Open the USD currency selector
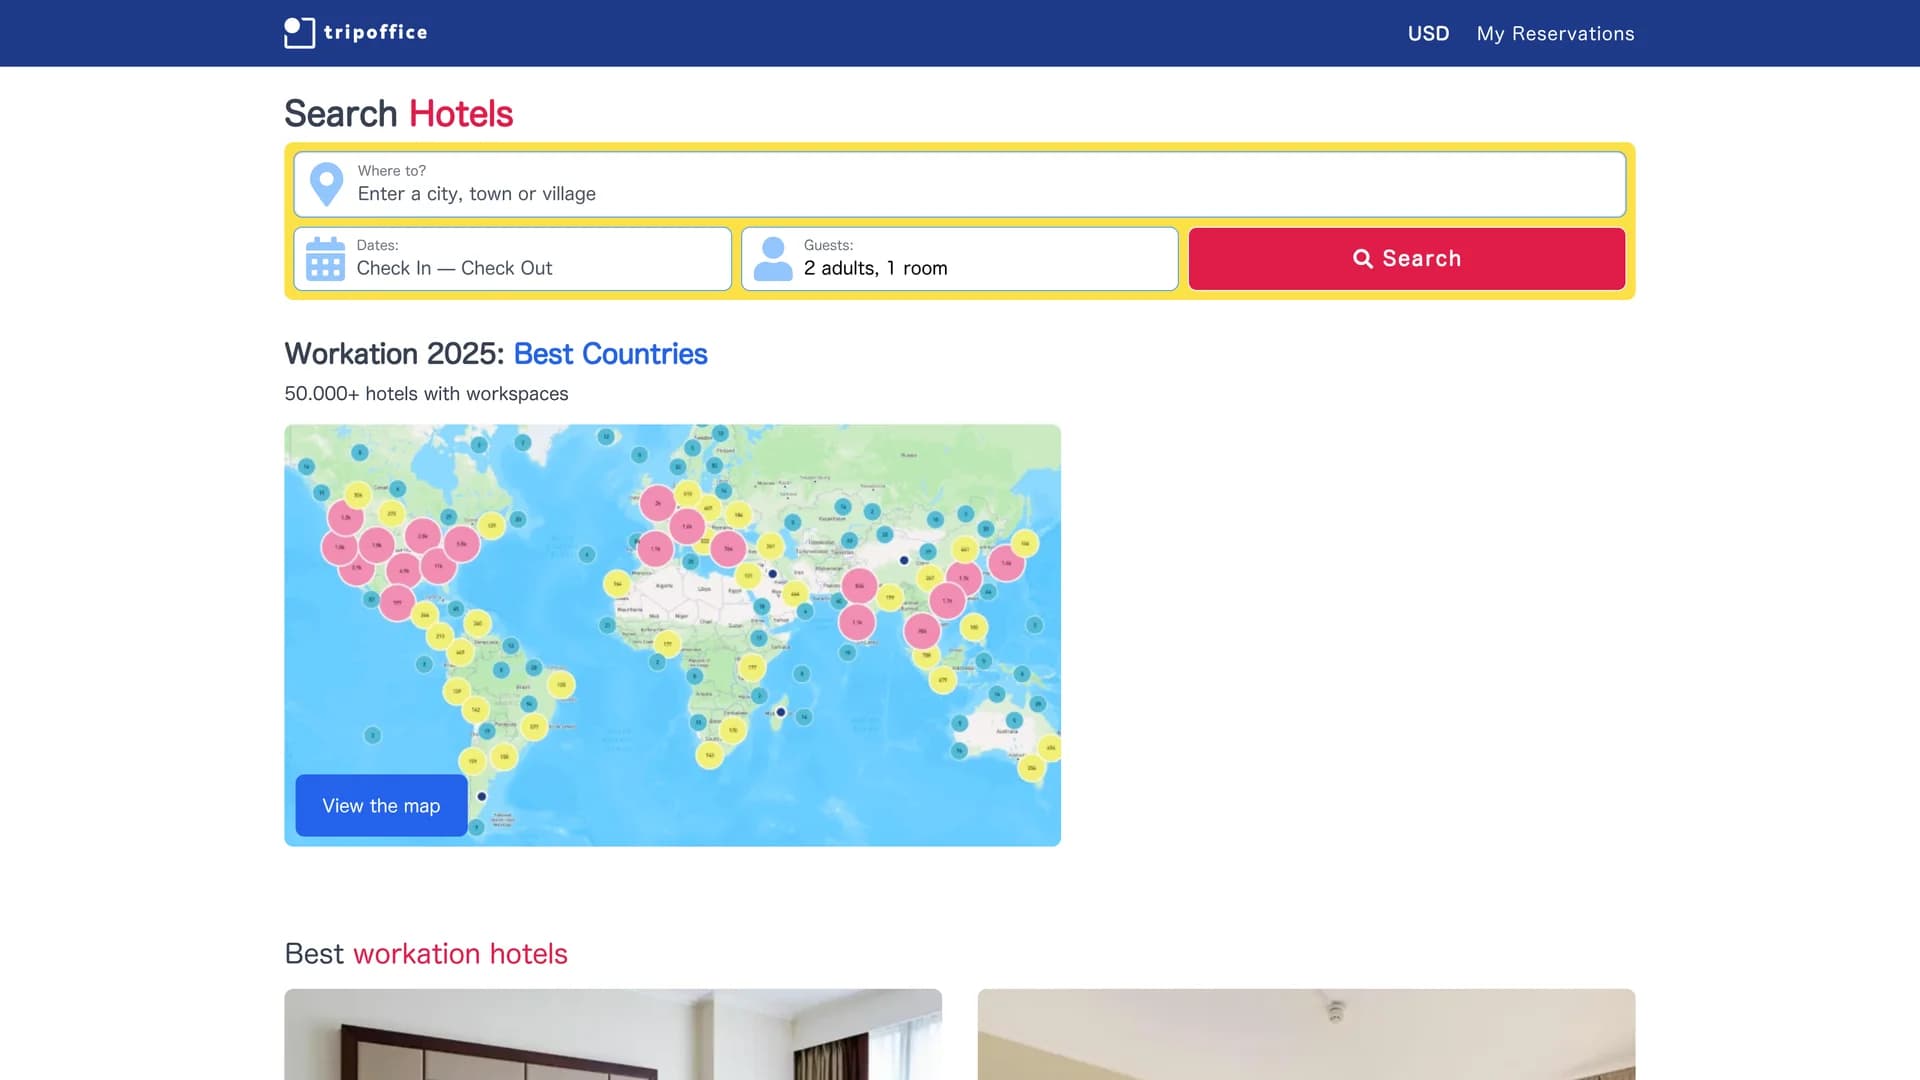 pyautogui.click(x=1428, y=34)
